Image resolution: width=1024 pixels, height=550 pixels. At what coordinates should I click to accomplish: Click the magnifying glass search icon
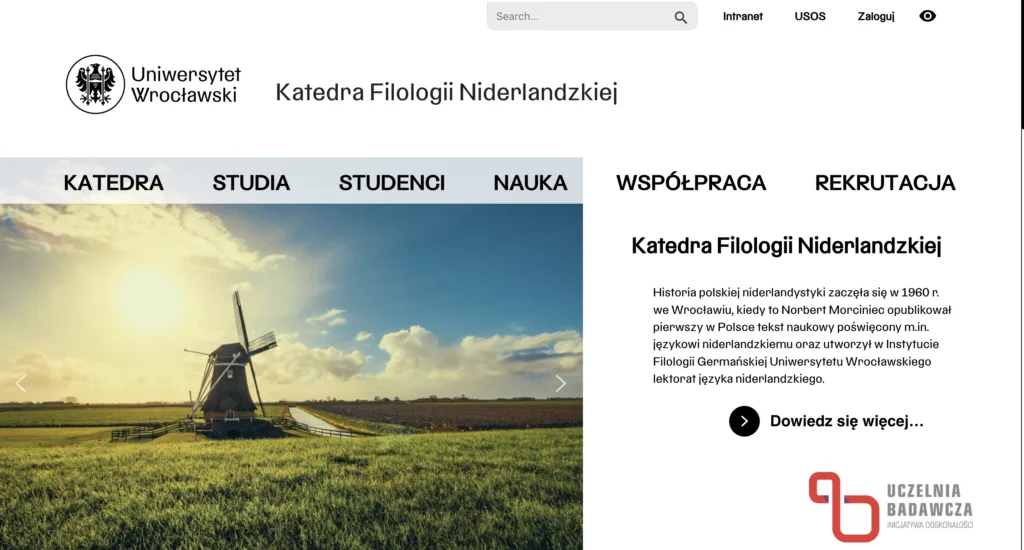[x=680, y=18]
